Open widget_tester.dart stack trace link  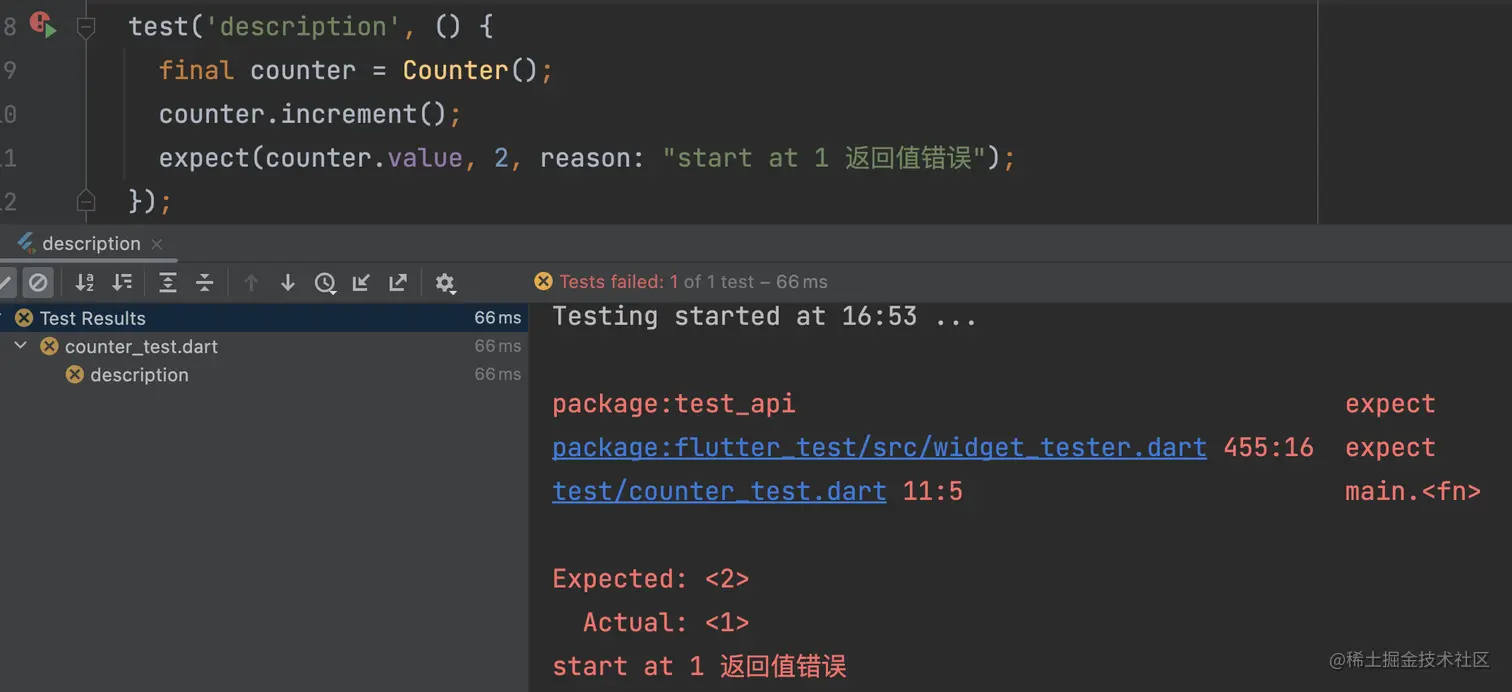click(x=879, y=447)
